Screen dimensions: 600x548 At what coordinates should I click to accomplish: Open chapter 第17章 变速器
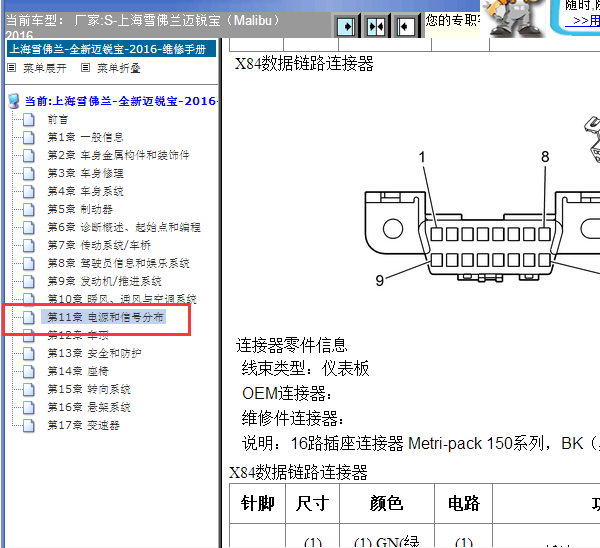coord(83,425)
